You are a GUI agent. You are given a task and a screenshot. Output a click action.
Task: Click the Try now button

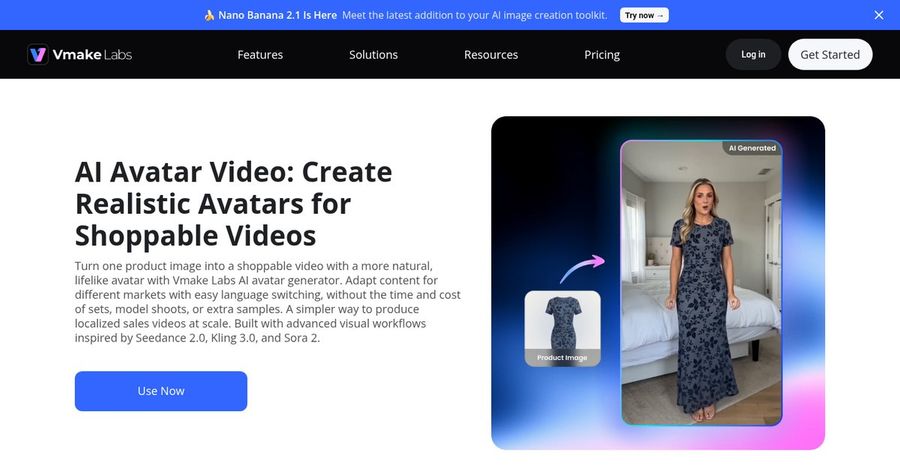pos(644,15)
